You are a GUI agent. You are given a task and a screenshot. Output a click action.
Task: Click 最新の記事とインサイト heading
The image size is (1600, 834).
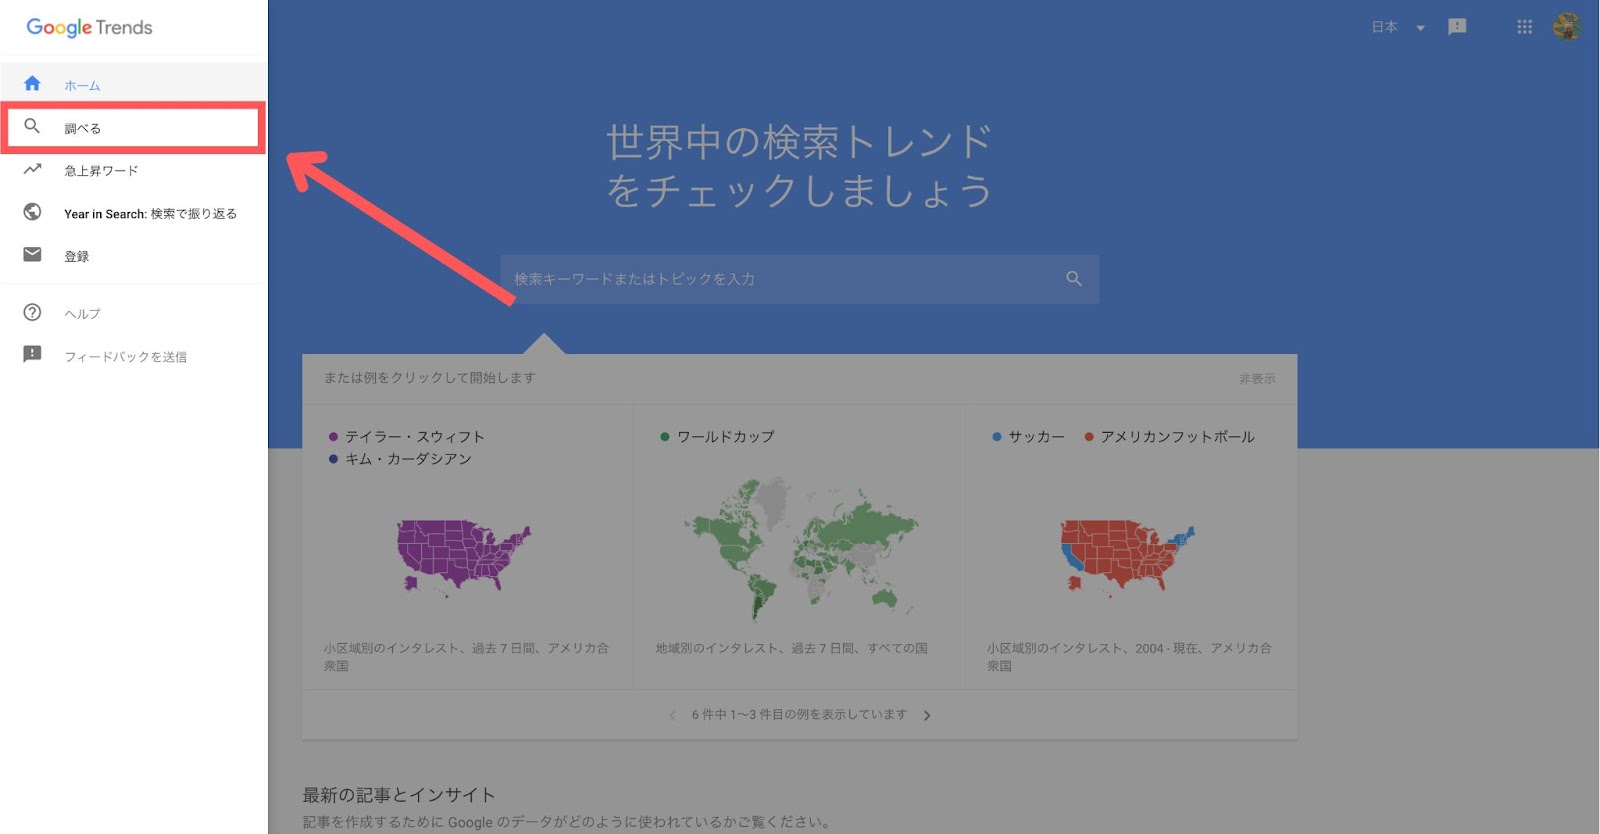(x=399, y=795)
